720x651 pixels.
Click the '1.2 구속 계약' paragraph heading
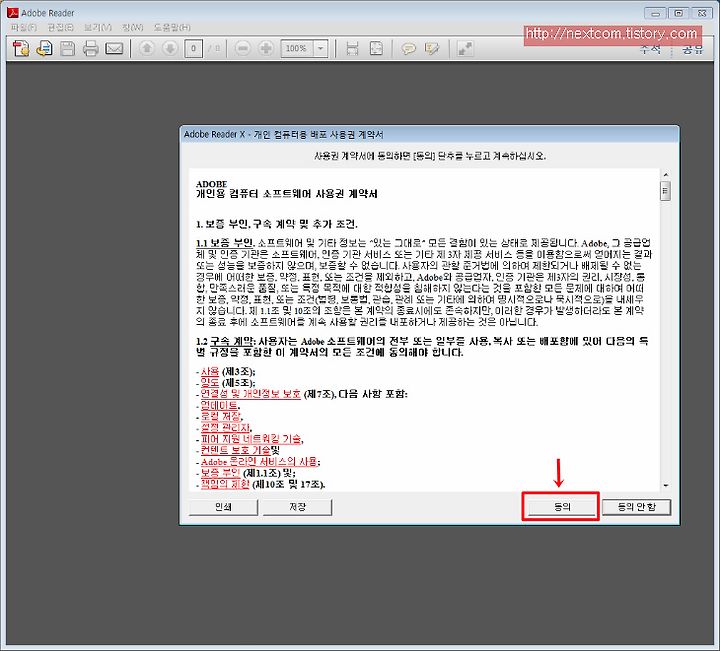(x=225, y=341)
